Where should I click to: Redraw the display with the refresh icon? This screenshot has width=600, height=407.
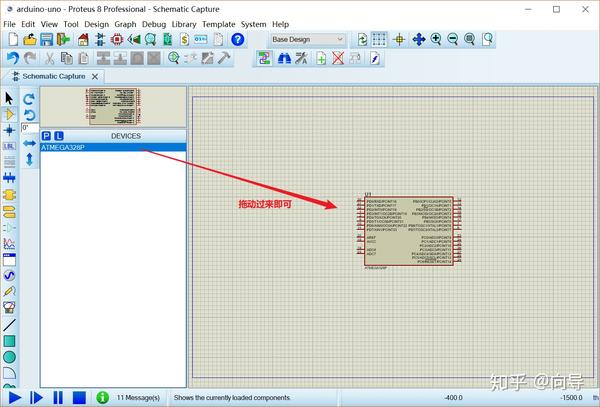coord(362,39)
